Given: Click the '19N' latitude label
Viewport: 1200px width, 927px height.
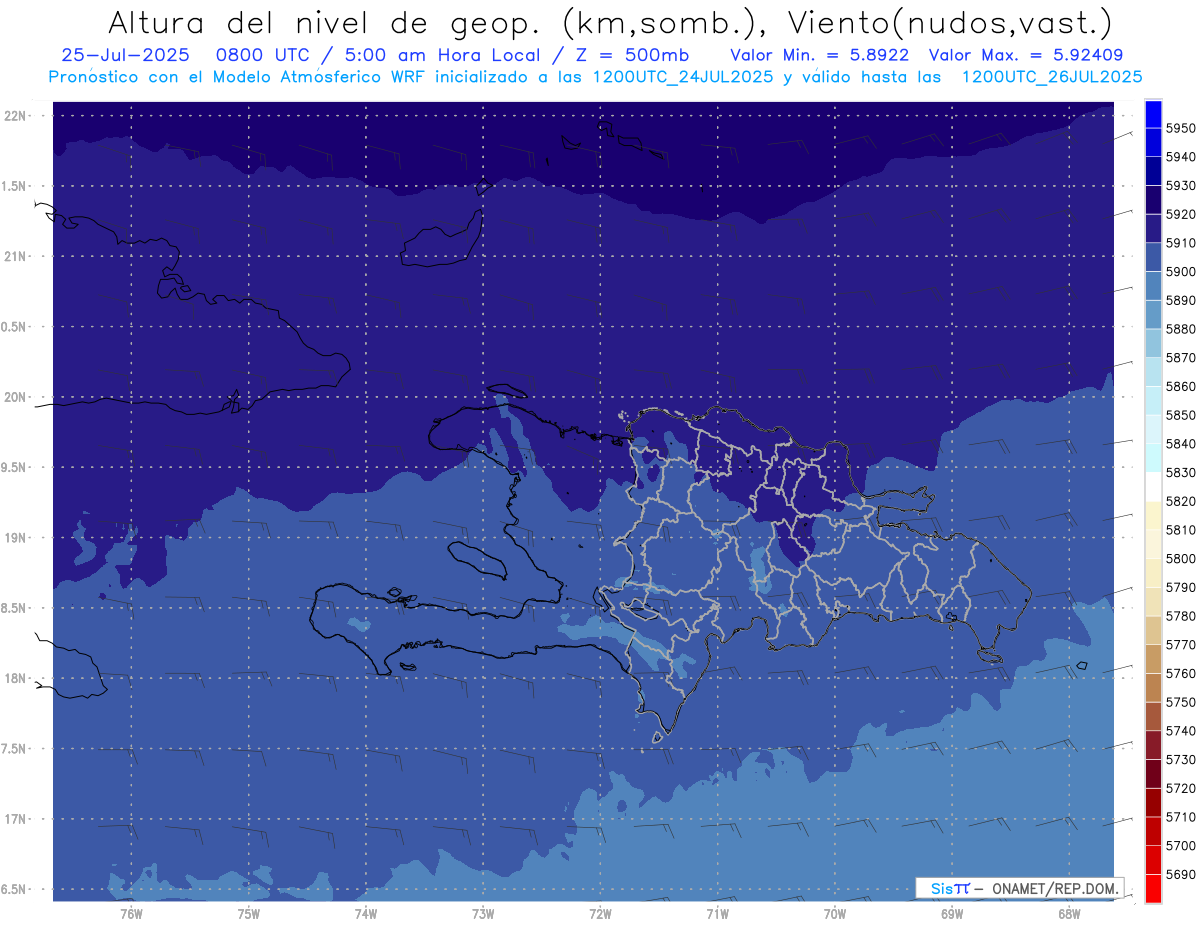Looking at the screenshot, I should point(15,537).
